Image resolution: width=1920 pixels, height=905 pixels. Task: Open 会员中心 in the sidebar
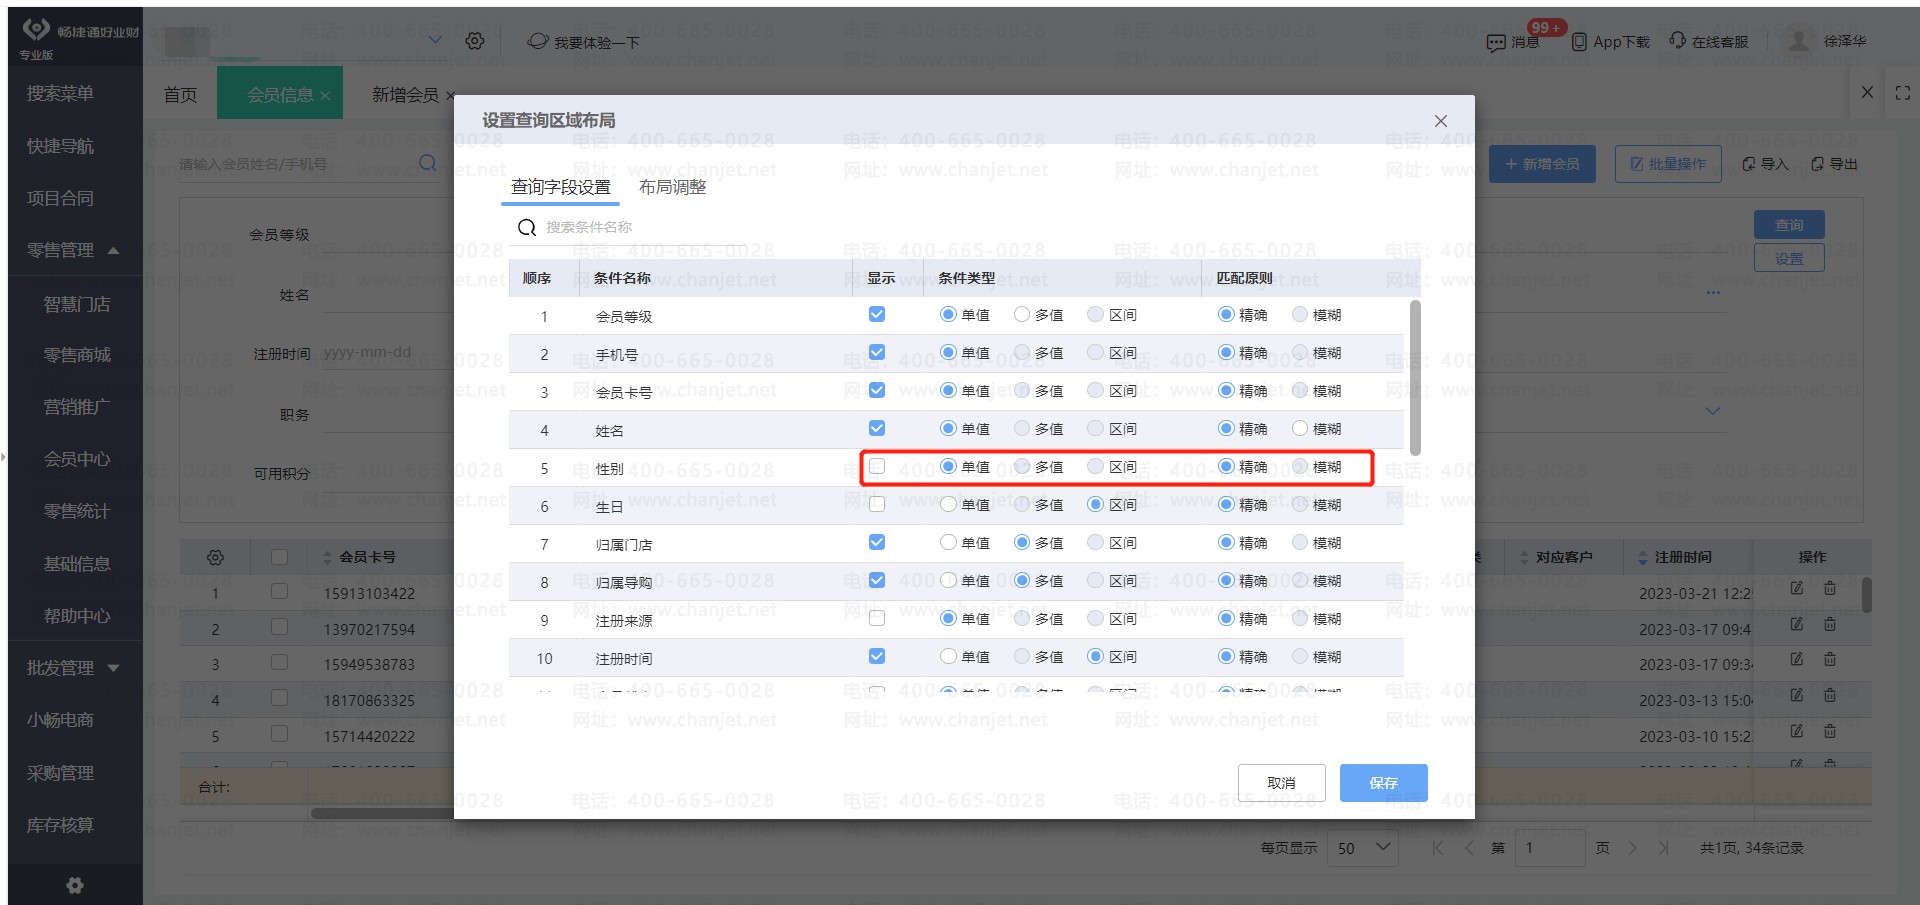pos(76,459)
